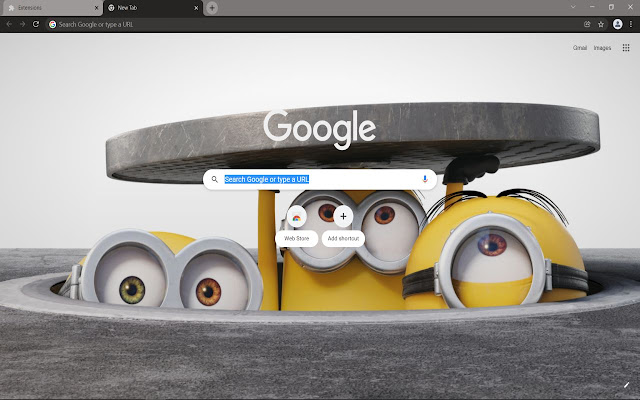Minimize the Chrome window

pos(592,7)
